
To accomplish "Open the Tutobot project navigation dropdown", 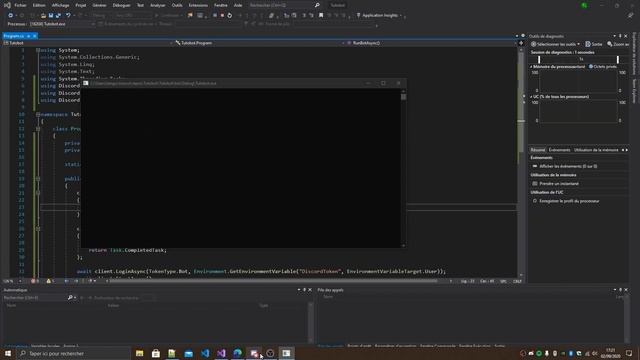I will (x=88, y=43).
